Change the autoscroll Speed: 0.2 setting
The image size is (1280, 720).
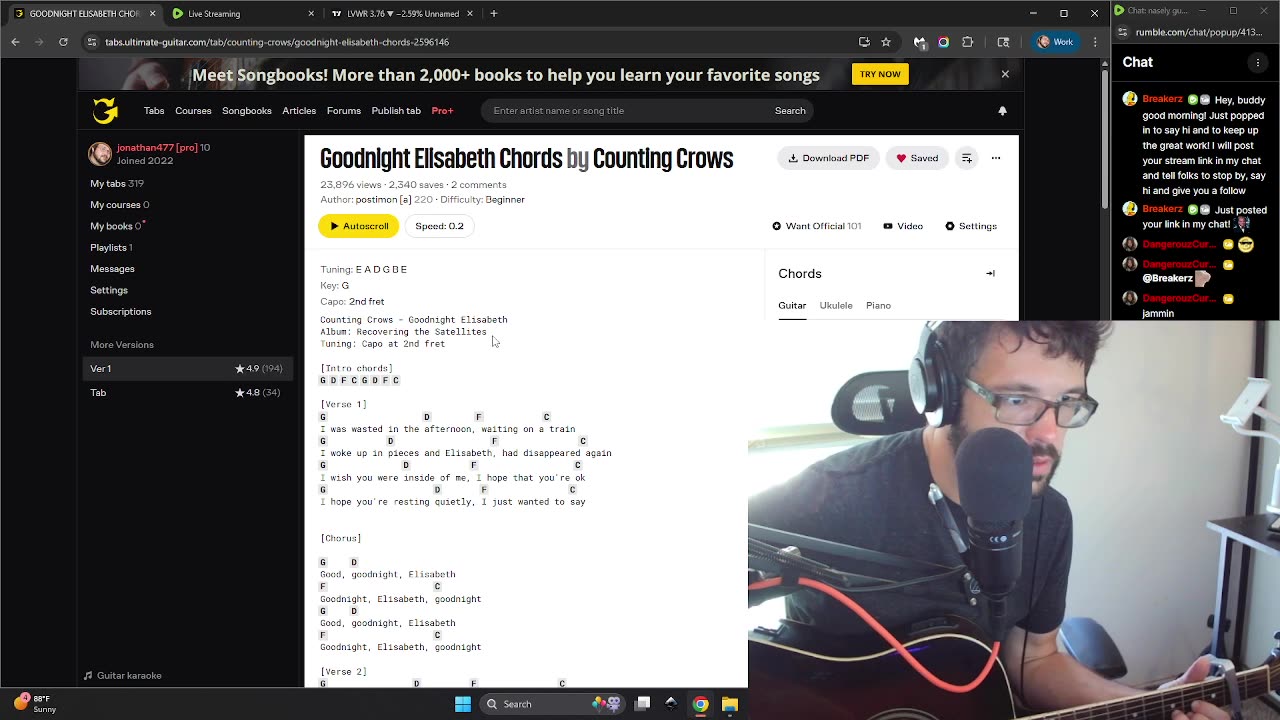[439, 226]
